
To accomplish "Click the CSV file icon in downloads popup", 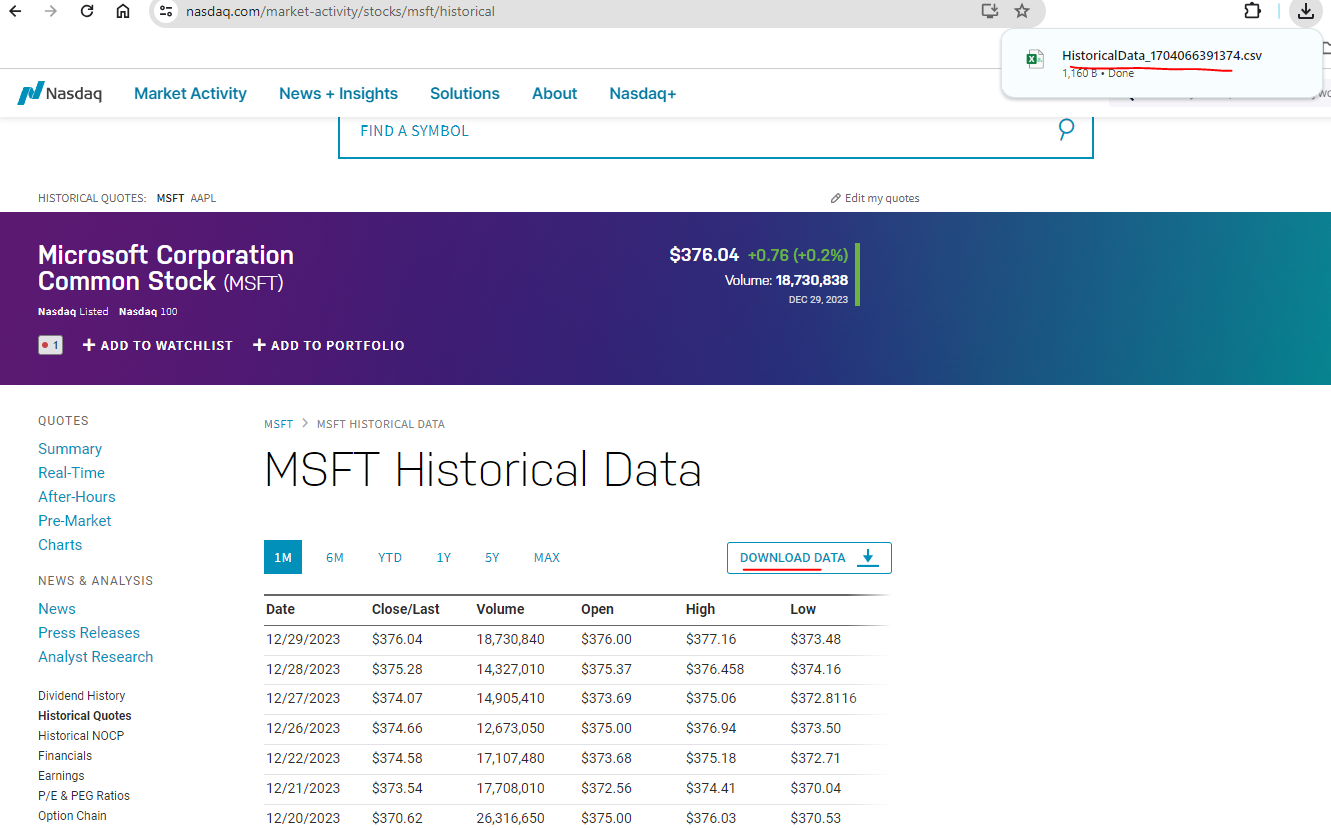I will coord(1035,59).
